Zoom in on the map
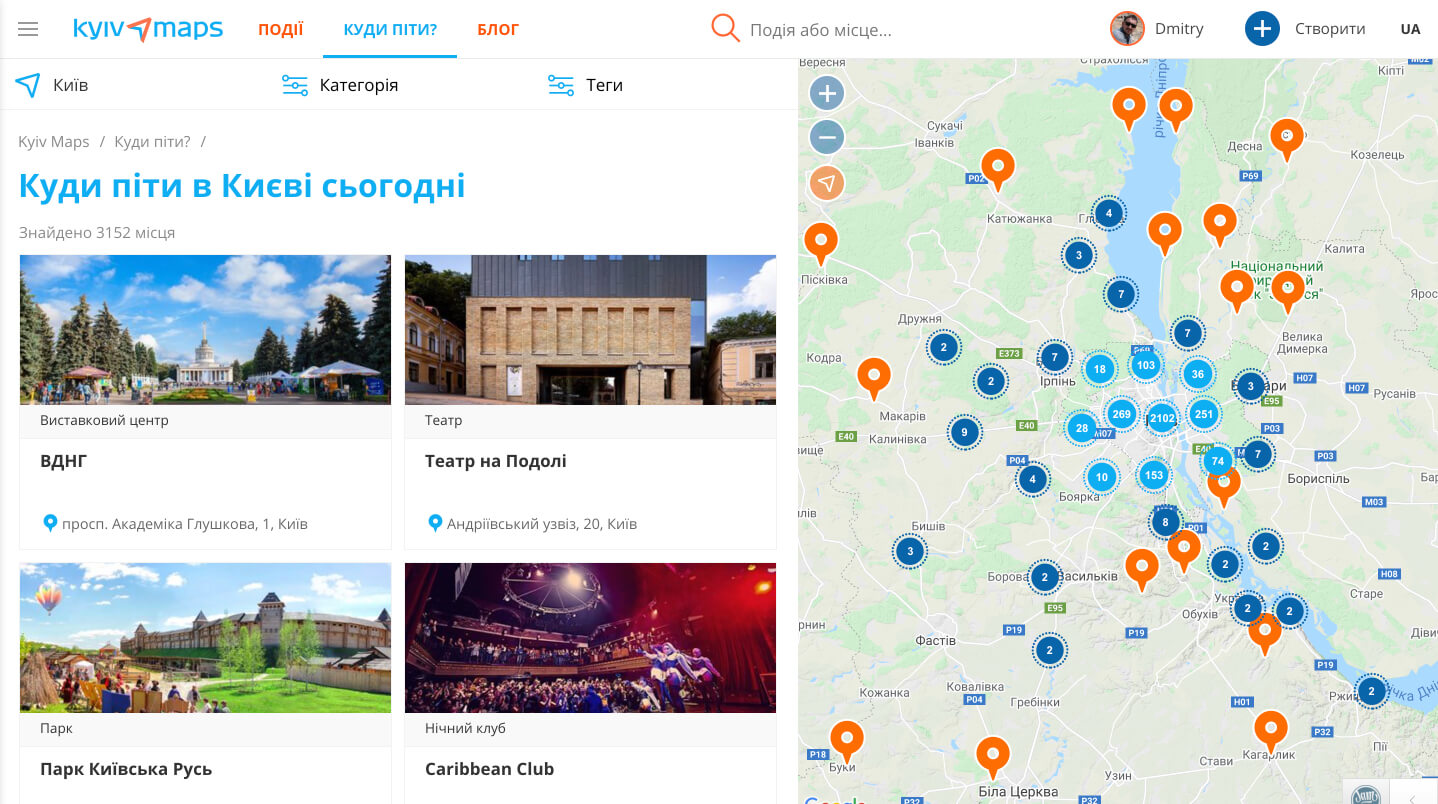 click(x=827, y=92)
